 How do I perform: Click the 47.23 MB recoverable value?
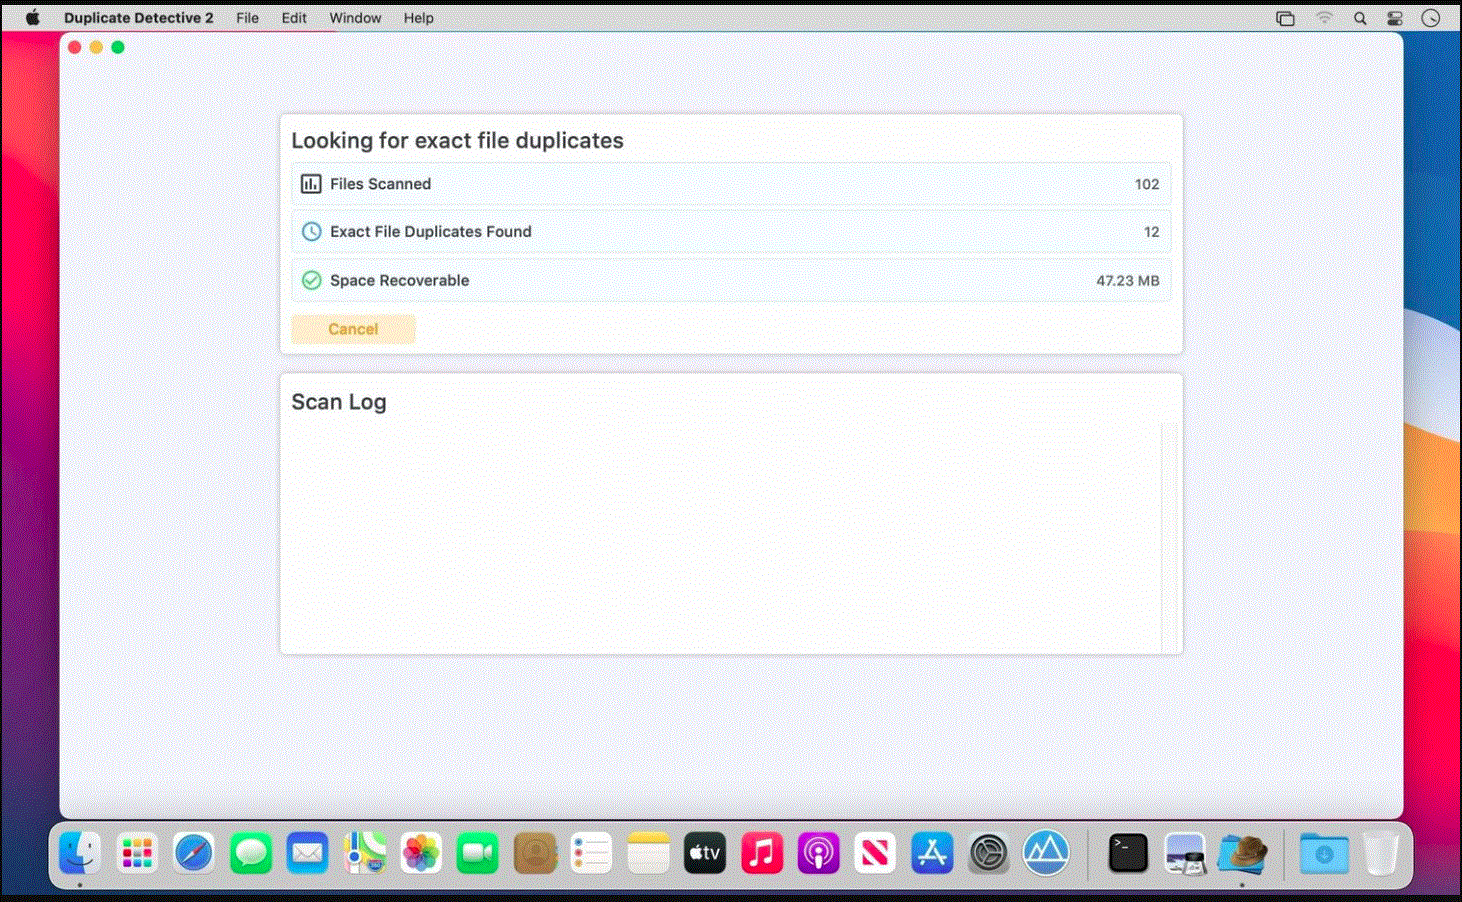point(1127,281)
